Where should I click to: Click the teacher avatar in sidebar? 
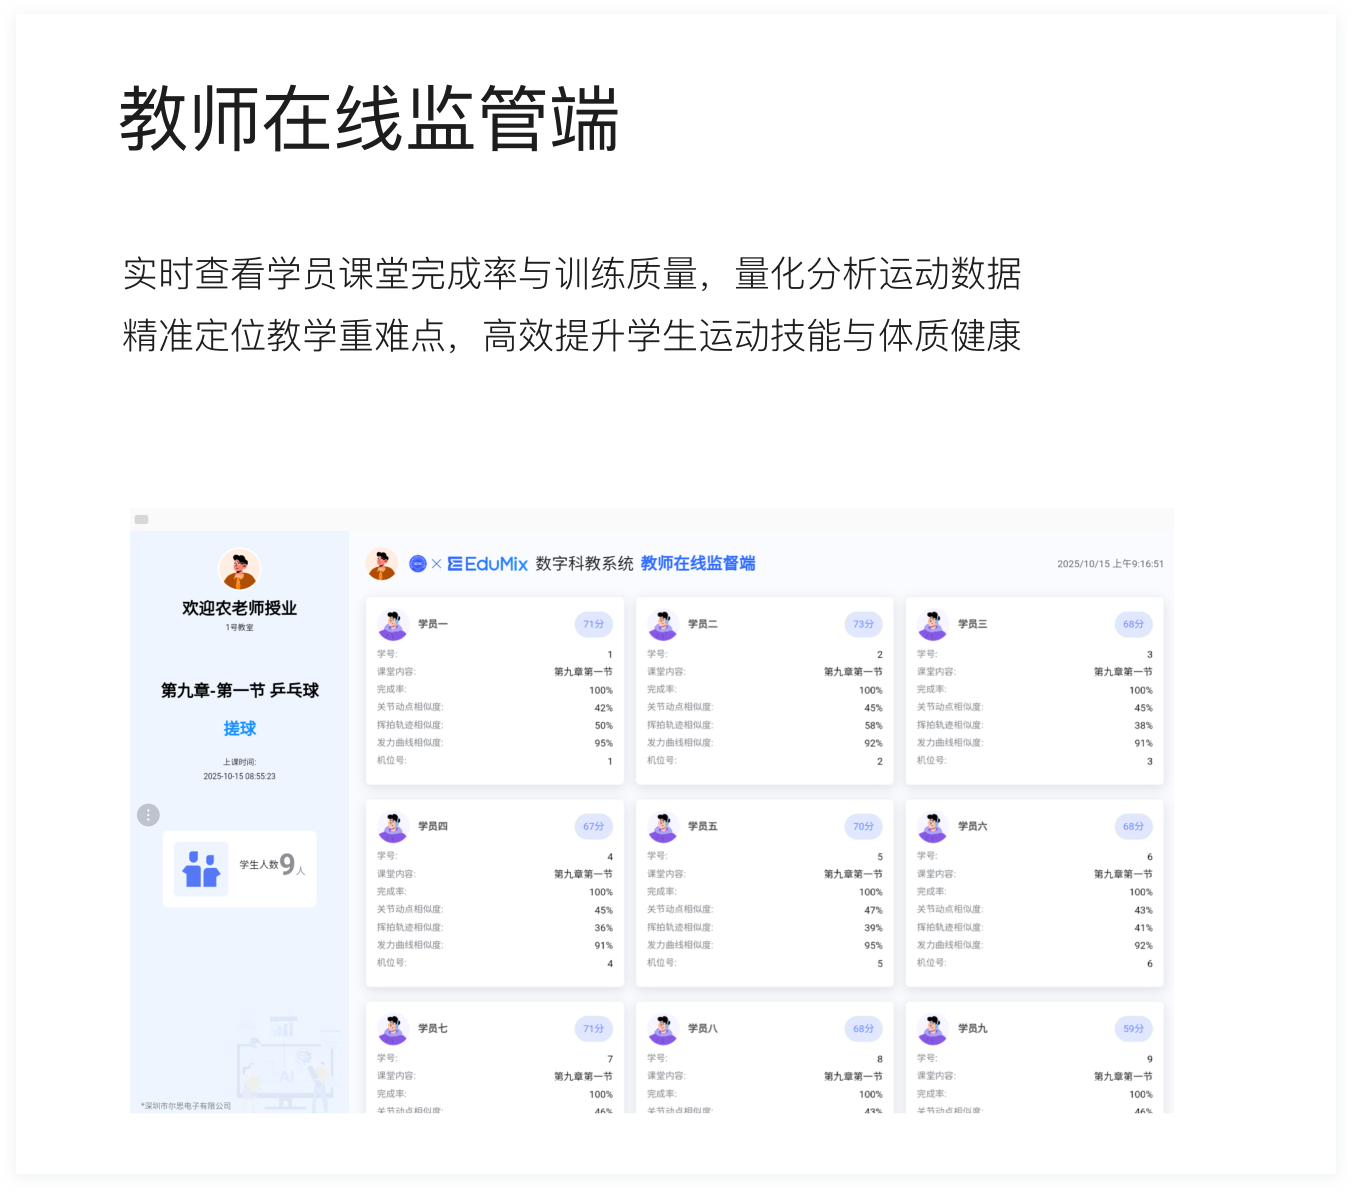pyautogui.click(x=239, y=570)
